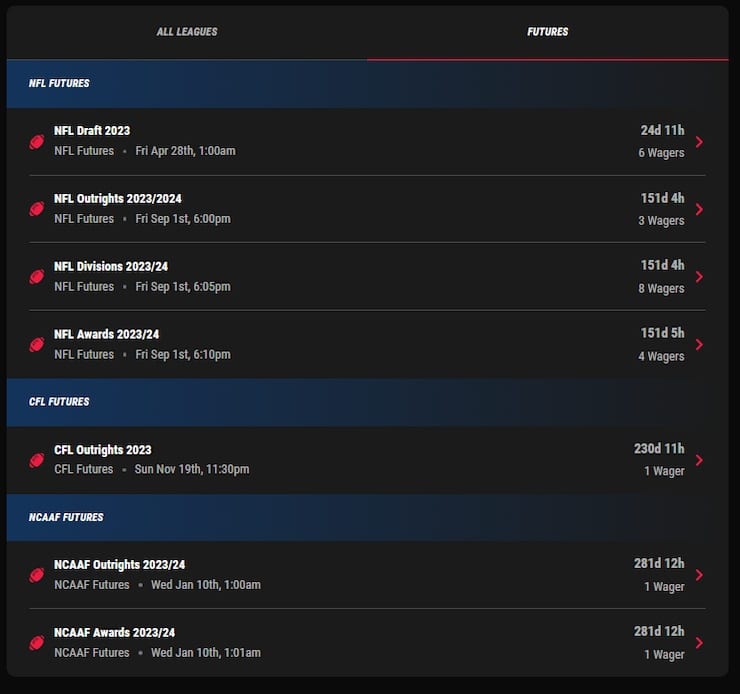
Task: Click 1 Wager under 230d 11h
Action: click(664, 471)
